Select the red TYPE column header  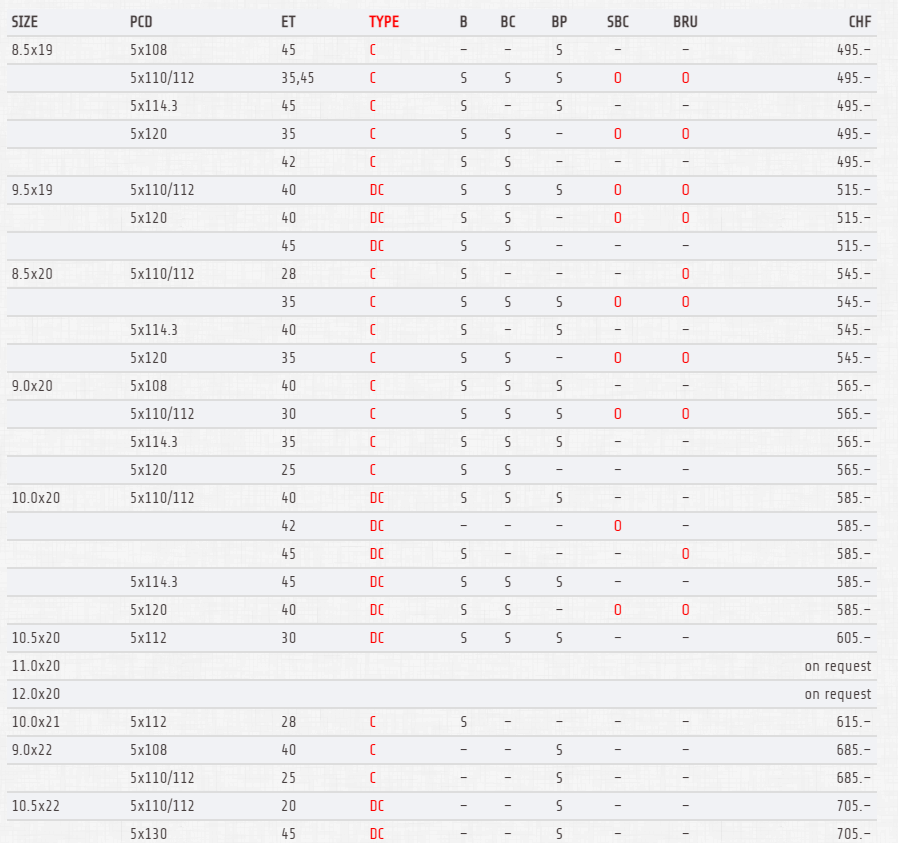click(x=383, y=22)
